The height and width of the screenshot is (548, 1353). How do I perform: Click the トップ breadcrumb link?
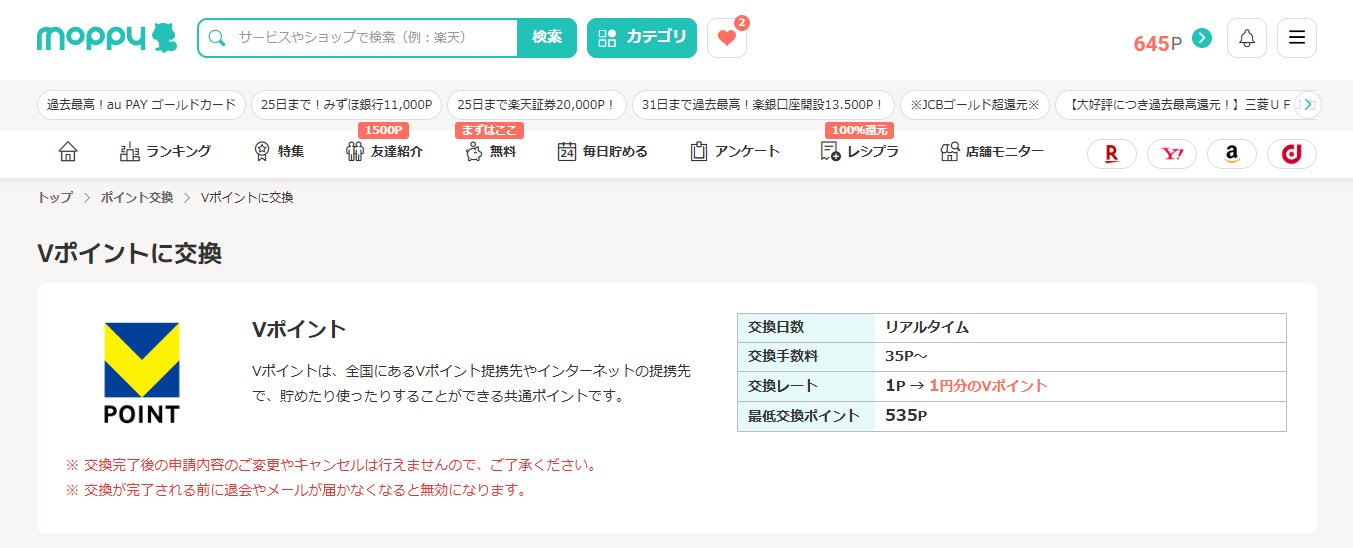[x=55, y=198]
